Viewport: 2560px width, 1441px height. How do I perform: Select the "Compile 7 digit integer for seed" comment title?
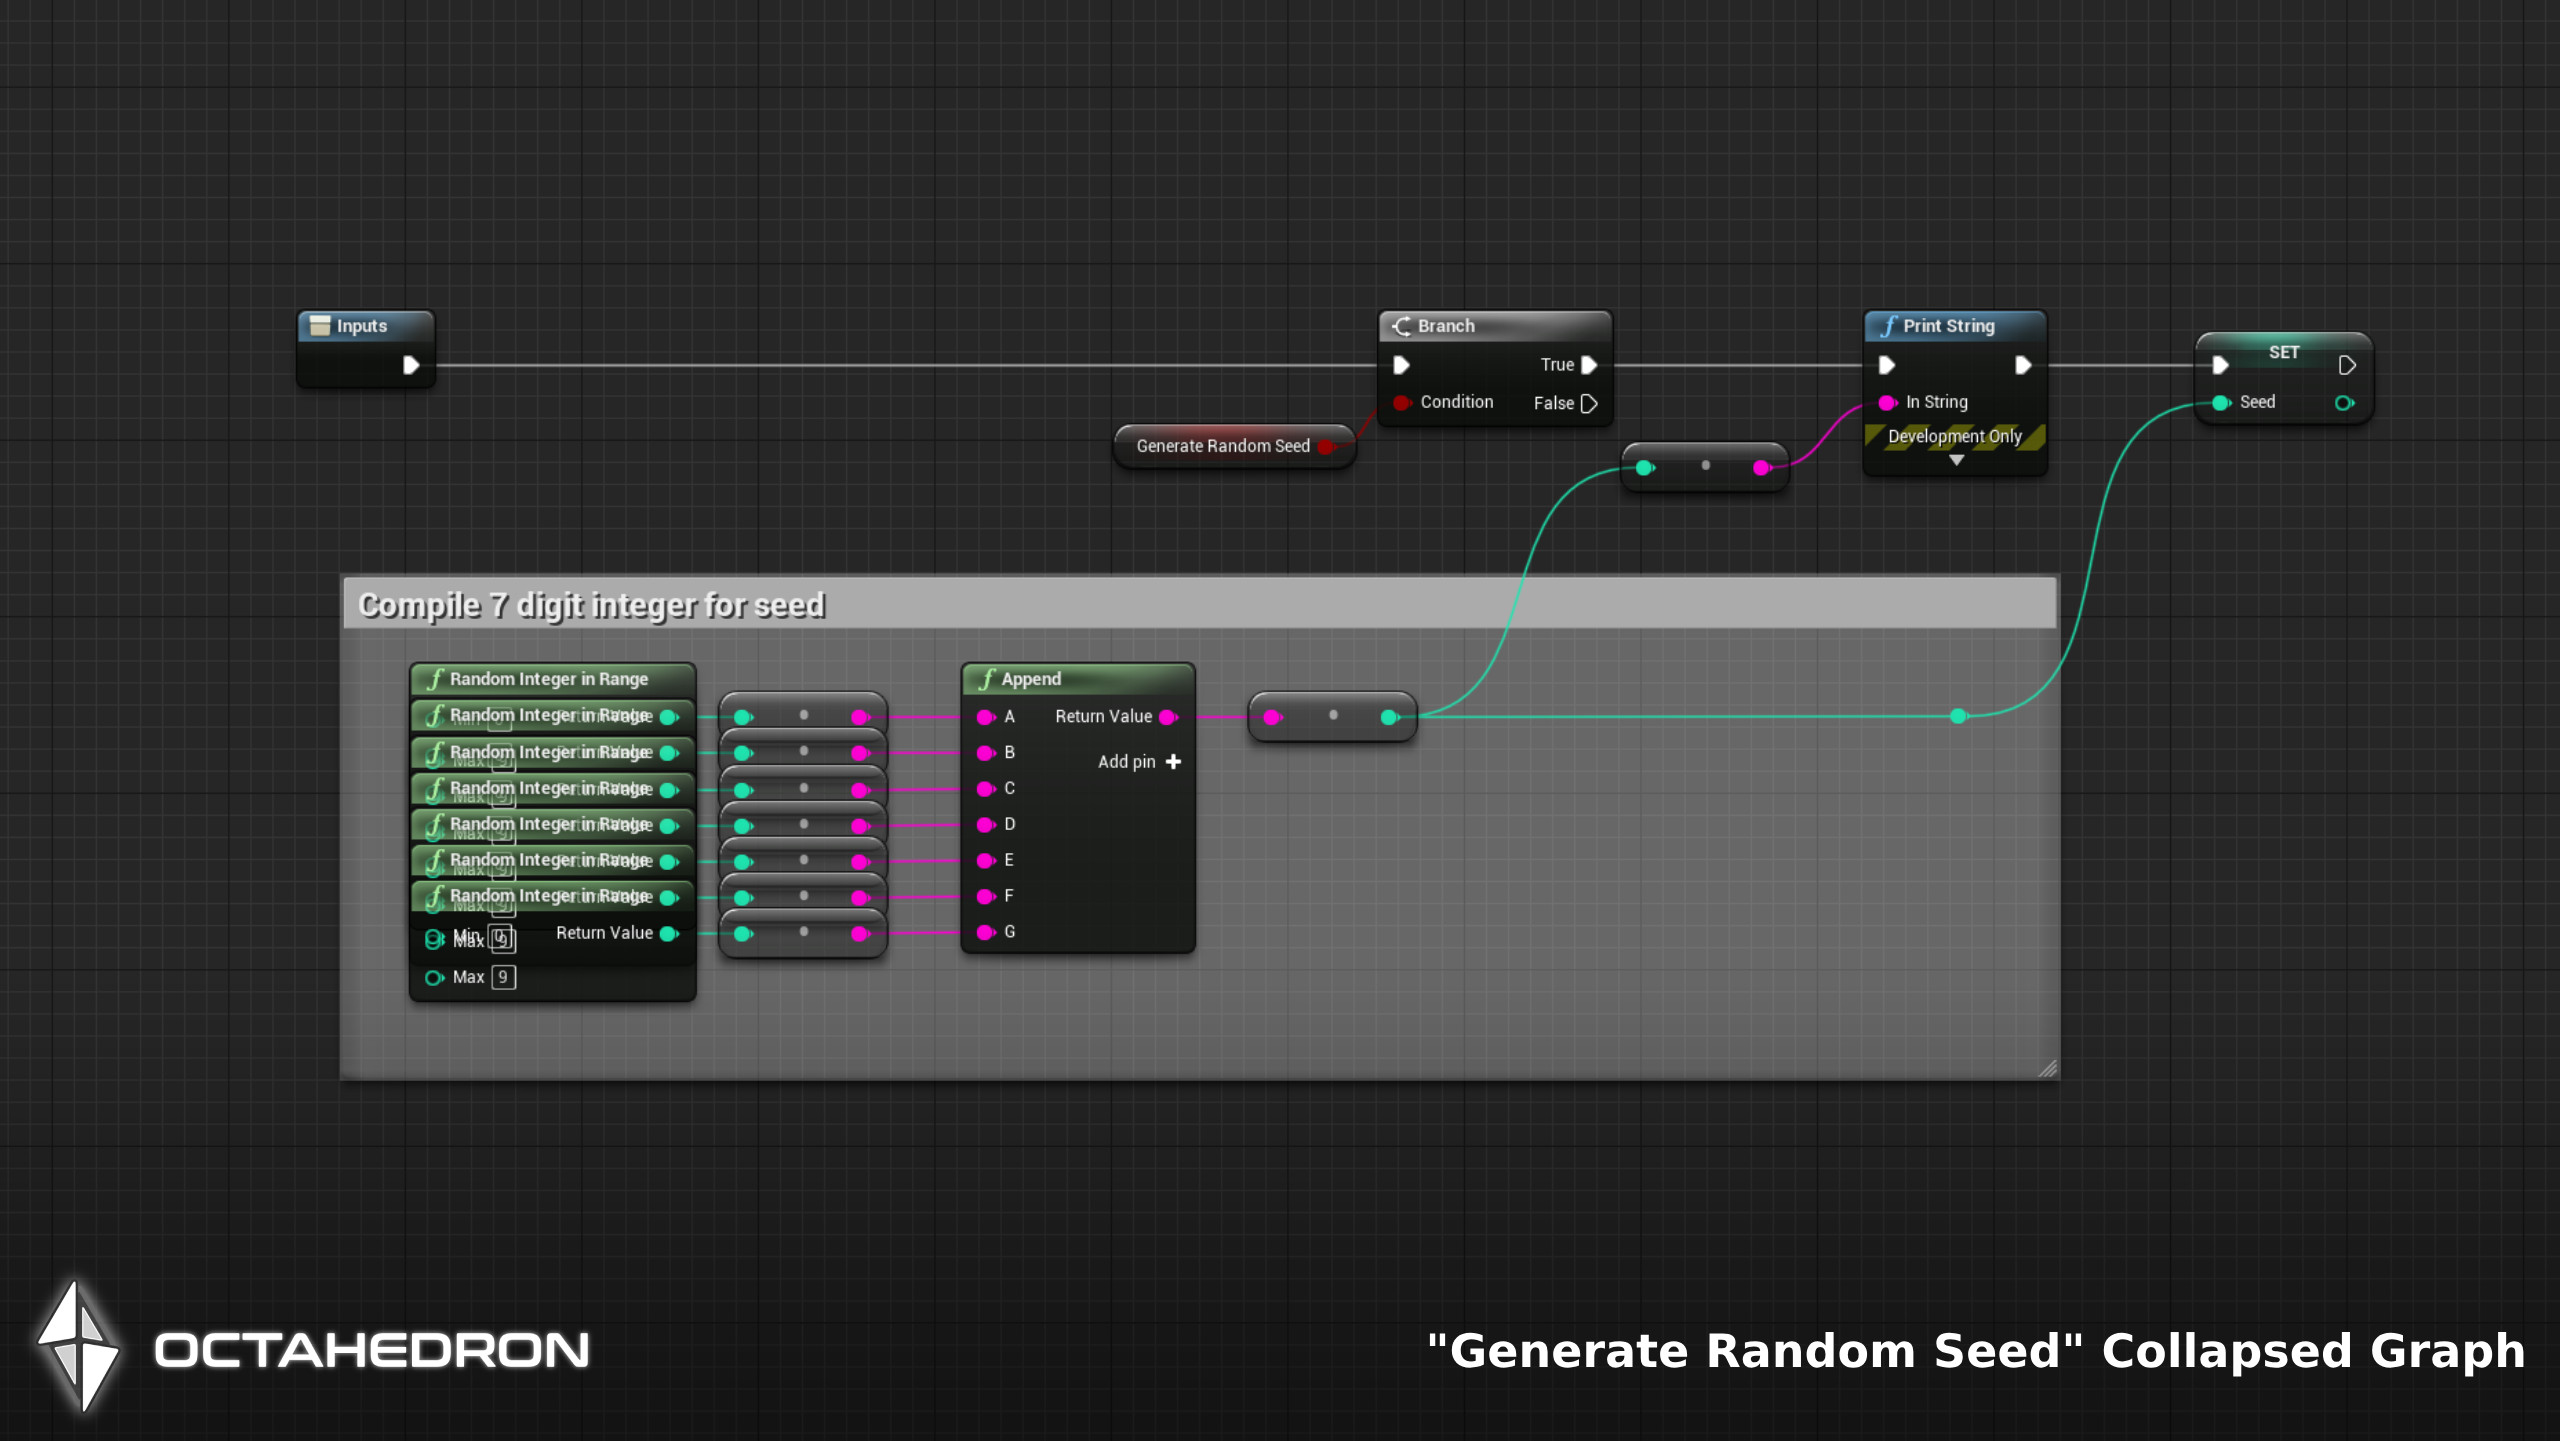[x=591, y=605]
